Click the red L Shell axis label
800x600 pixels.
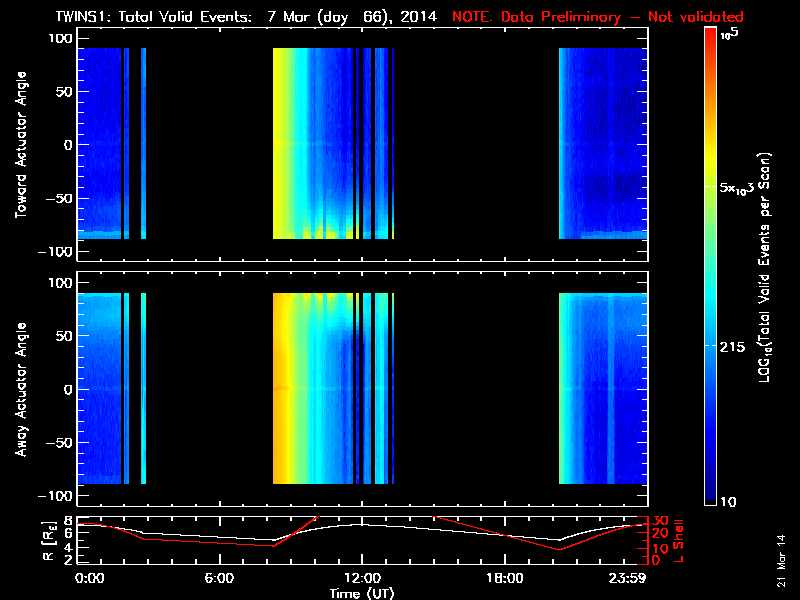681,537
